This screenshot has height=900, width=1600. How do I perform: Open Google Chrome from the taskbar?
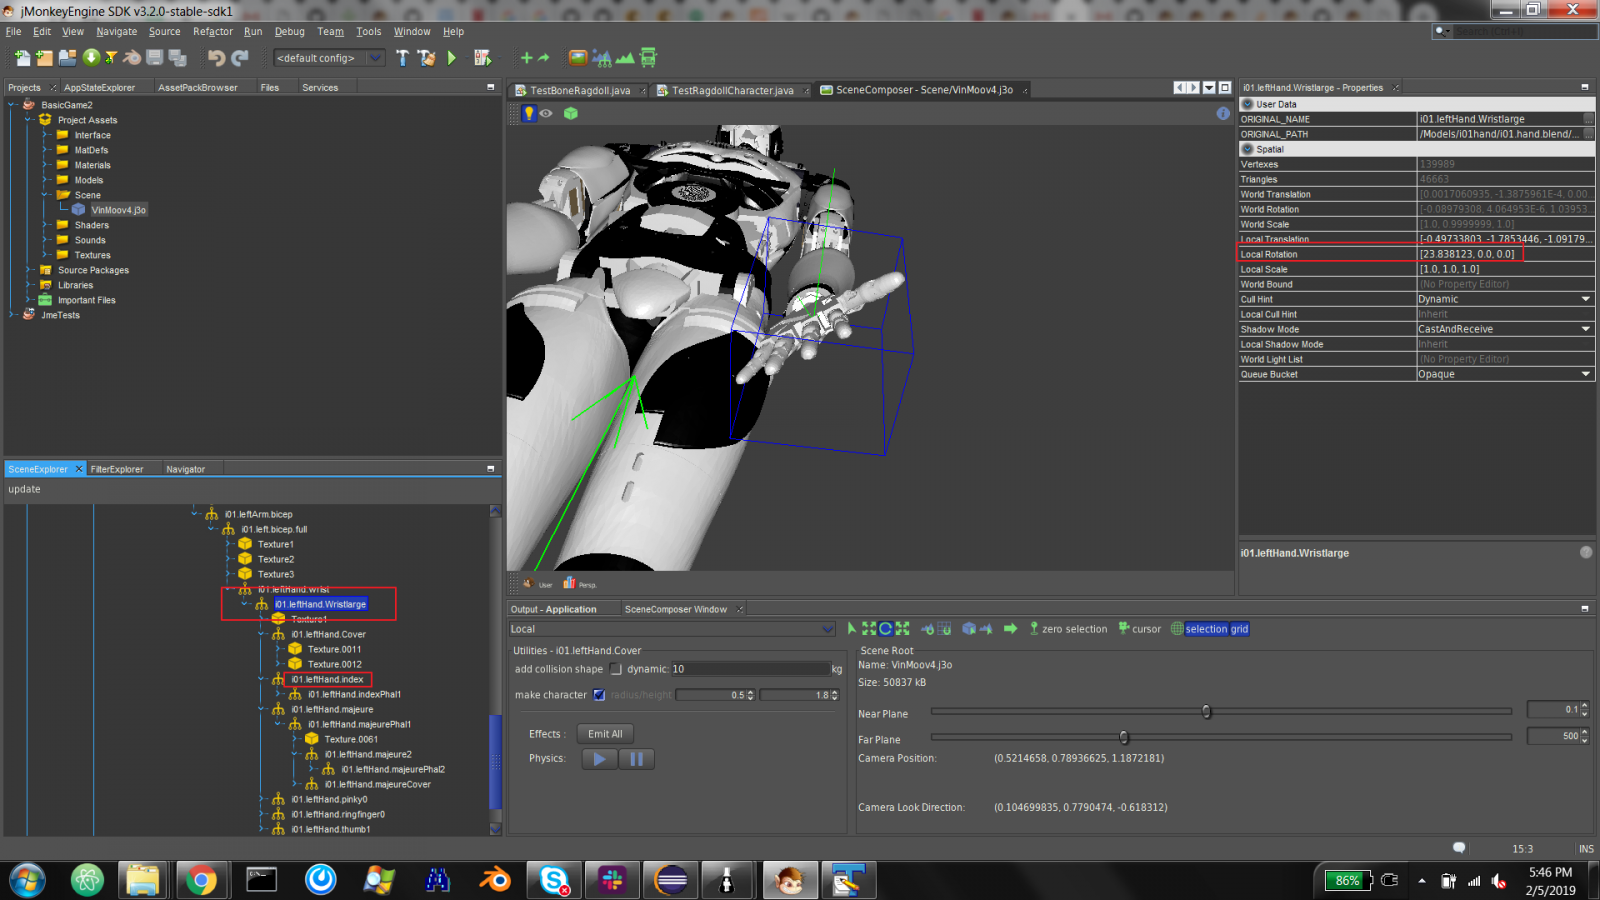(x=201, y=880)
